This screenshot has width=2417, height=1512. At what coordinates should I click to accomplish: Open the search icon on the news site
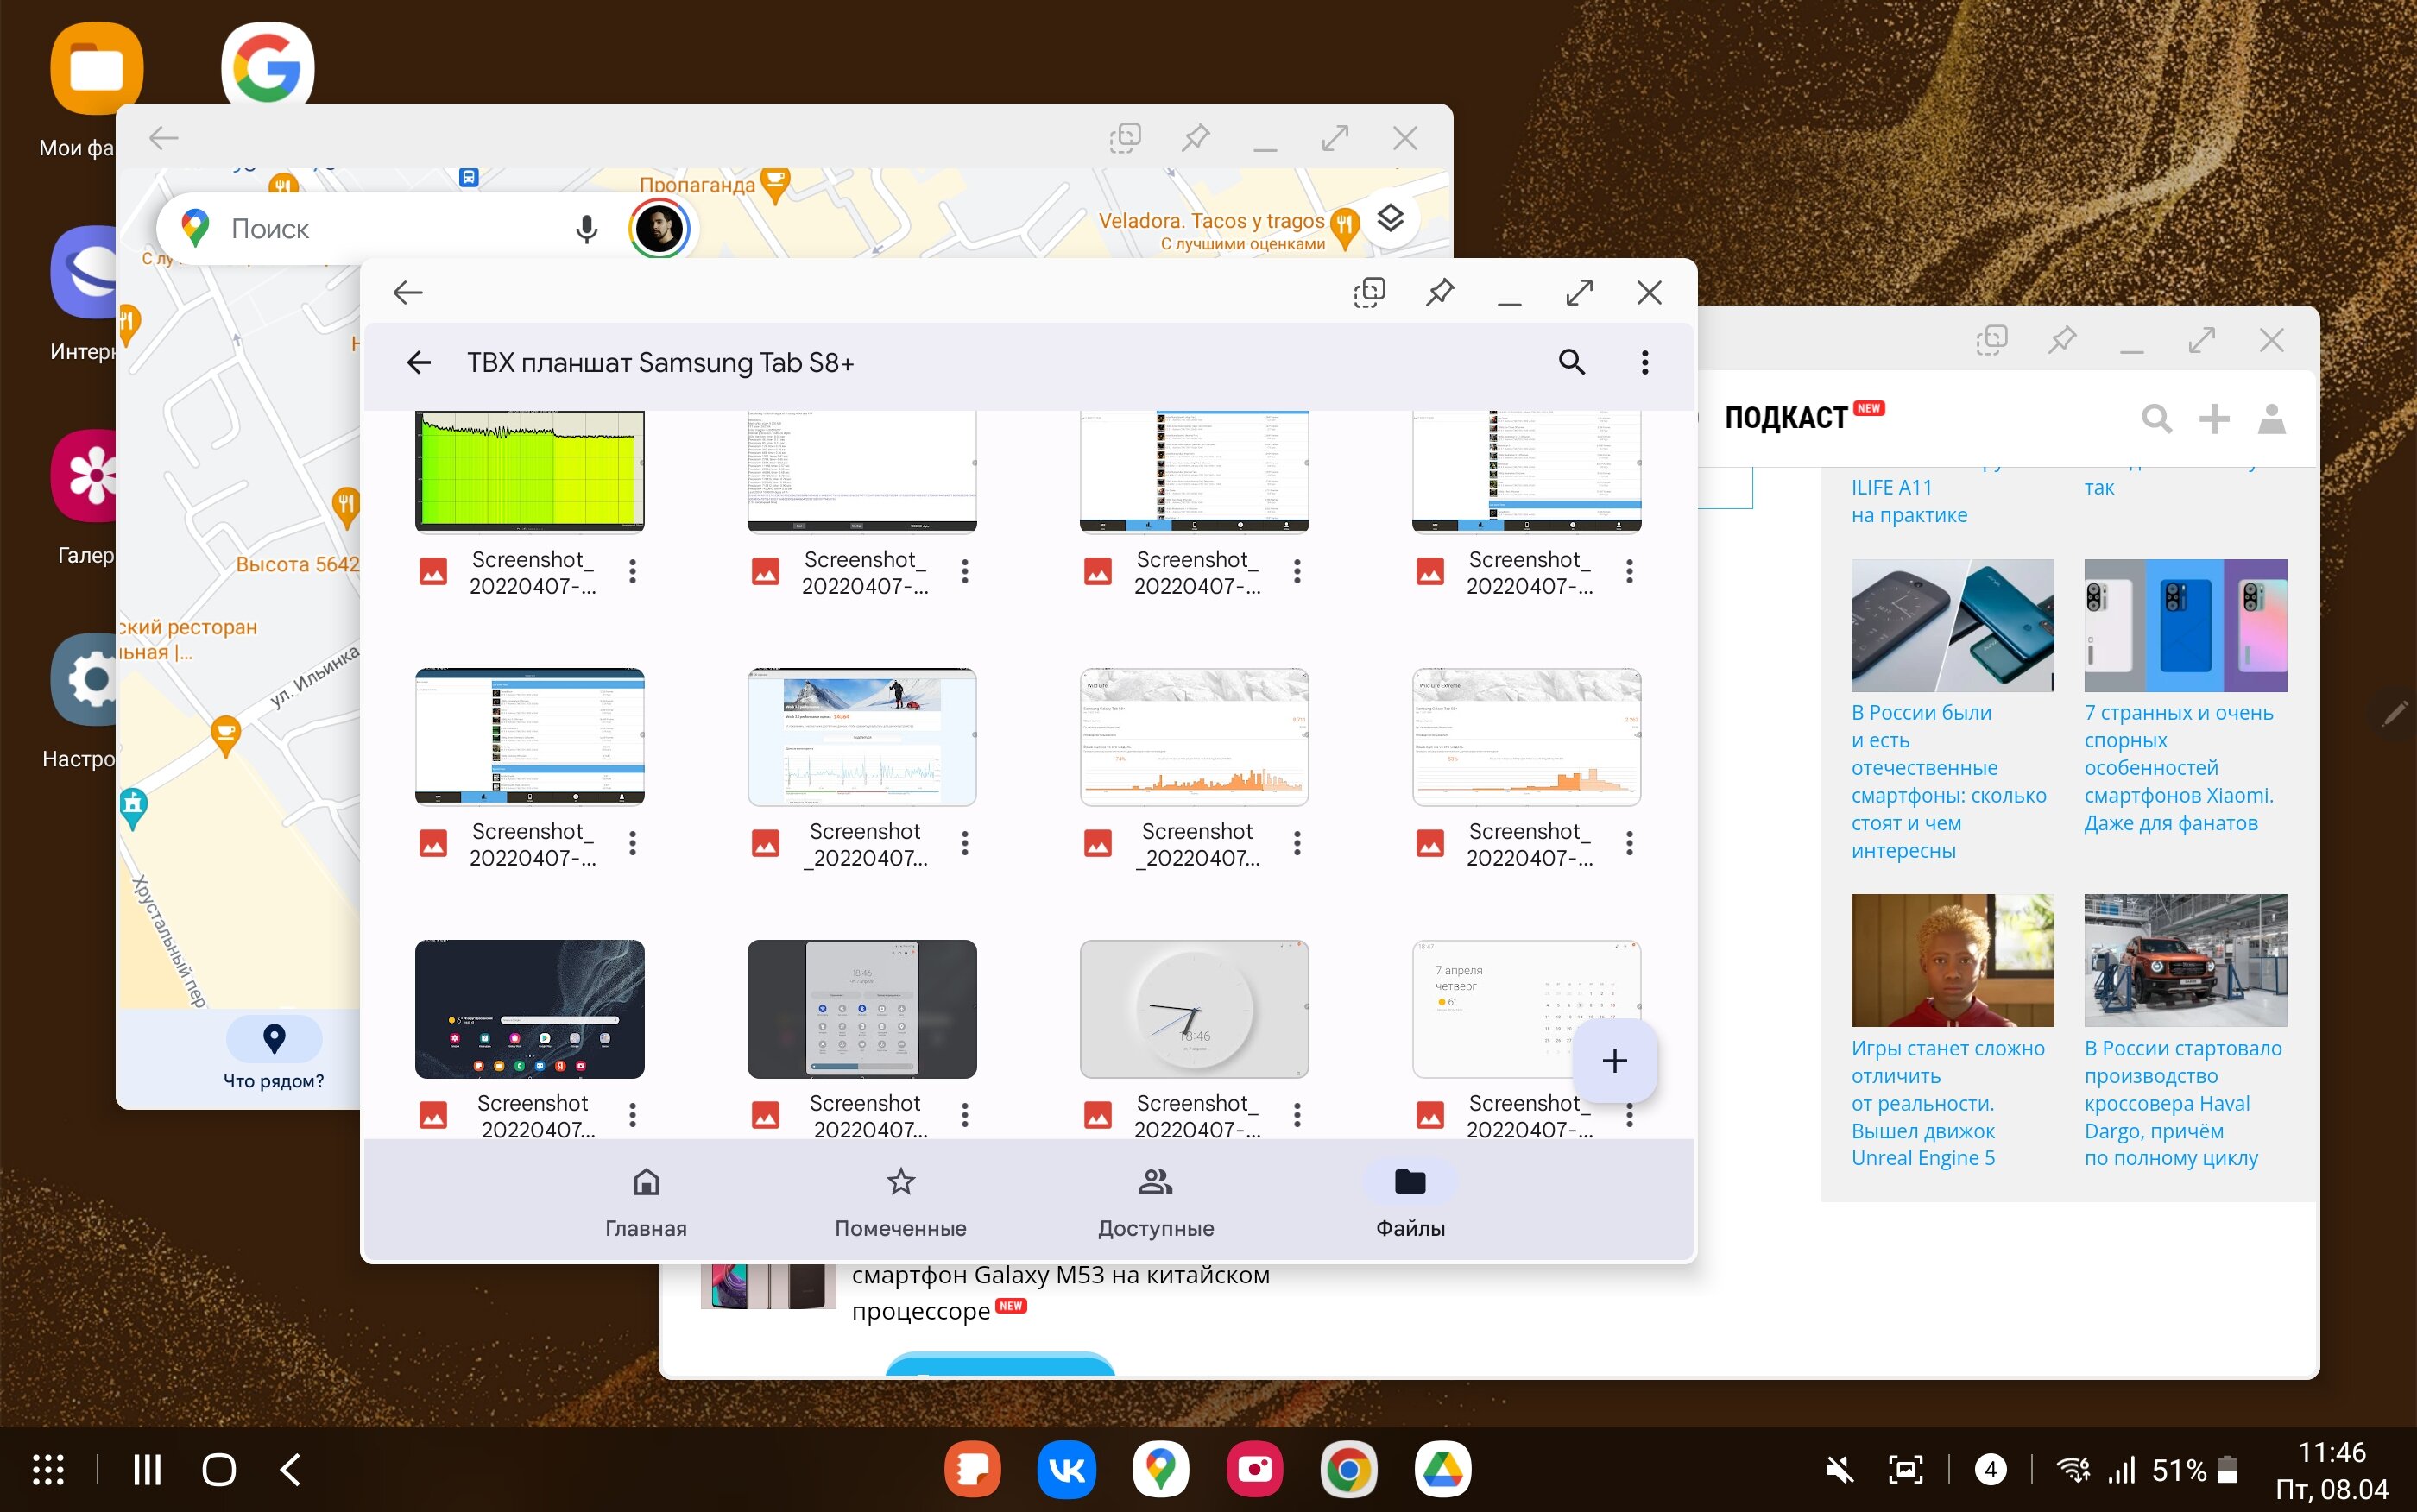point(2156,418)
